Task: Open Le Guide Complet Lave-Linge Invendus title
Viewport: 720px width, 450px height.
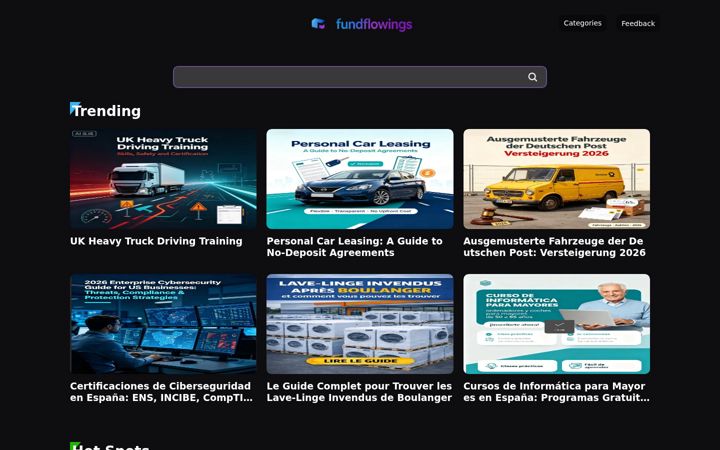Action: pyautogui.click(x=359, y=392)
